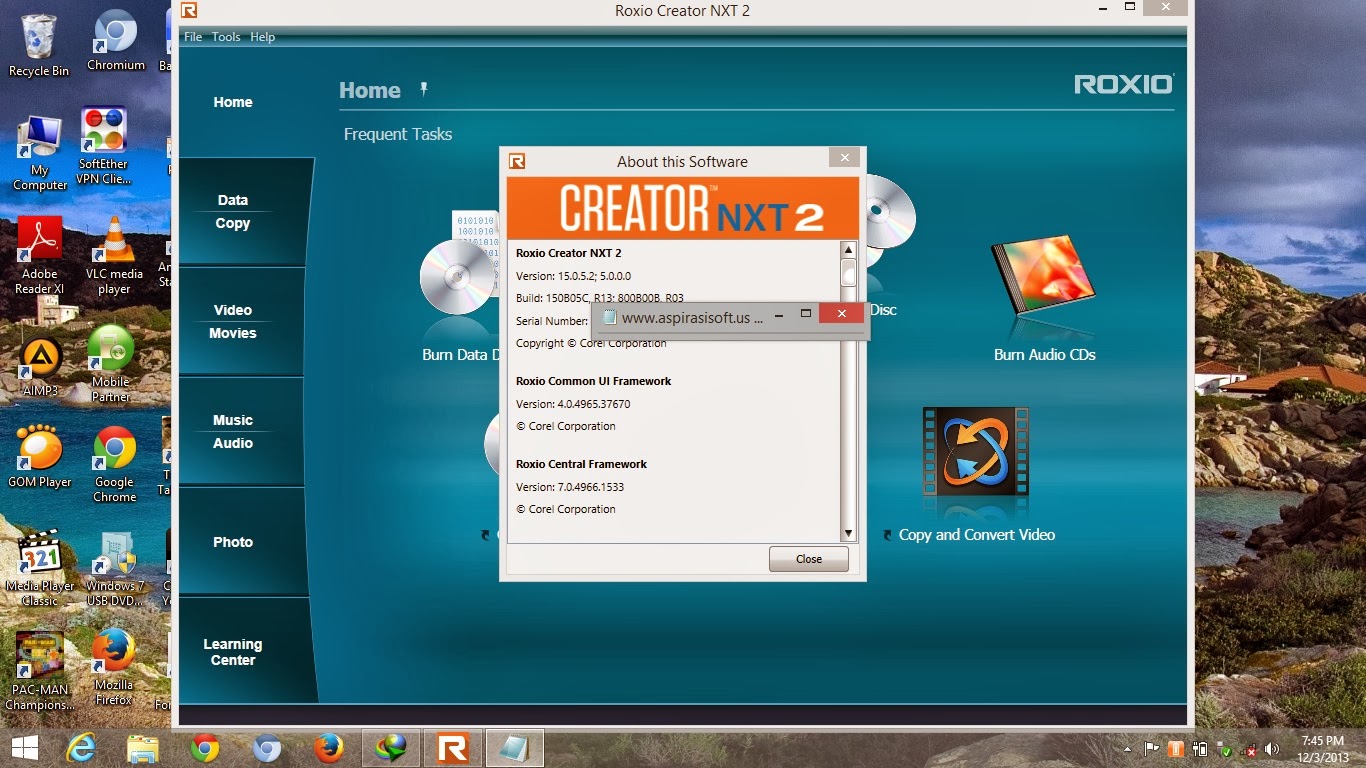Switch to the Data Copy tab
This screenshot has height=768, width=1366.
coord(233,211)
